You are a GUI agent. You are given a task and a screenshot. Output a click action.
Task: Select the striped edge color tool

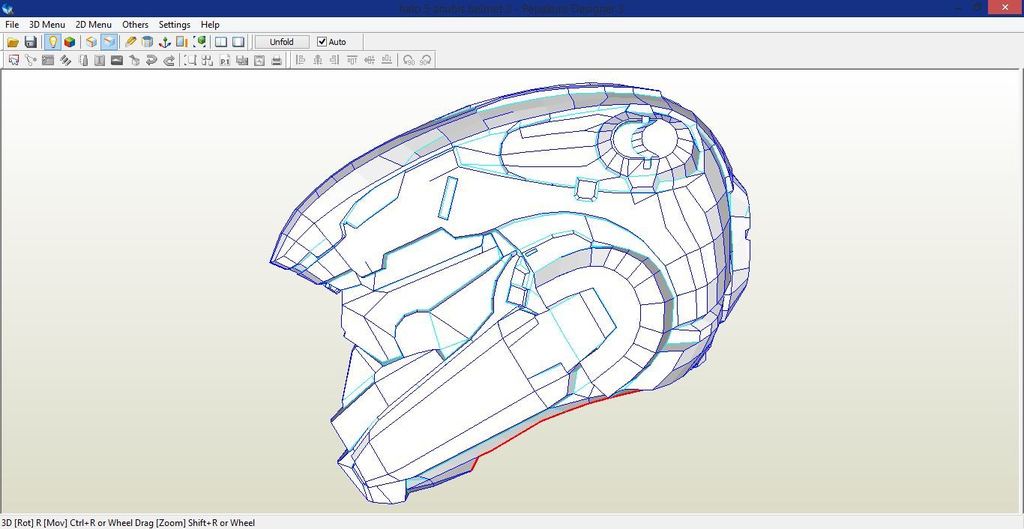point(65,61)
